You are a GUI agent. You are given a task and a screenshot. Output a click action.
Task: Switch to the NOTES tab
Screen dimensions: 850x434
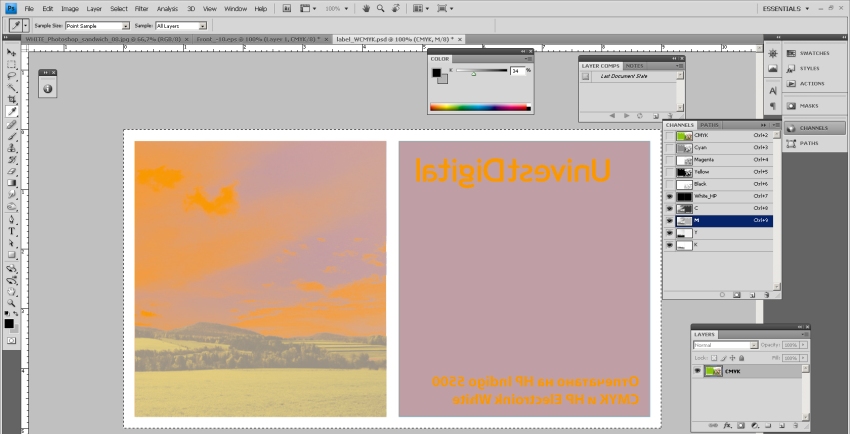tap(634, 66)
